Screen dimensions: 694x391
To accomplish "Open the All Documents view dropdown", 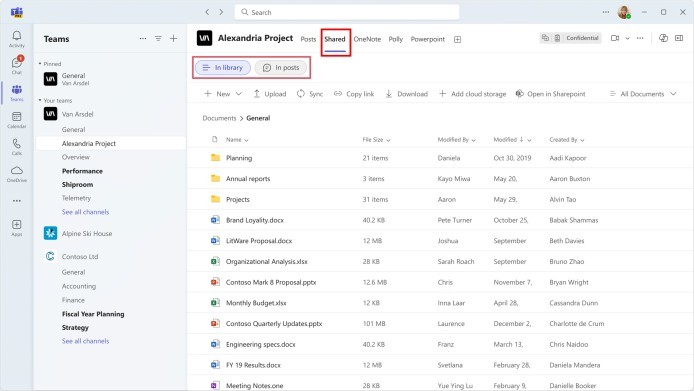I will (x=643, y=94).
